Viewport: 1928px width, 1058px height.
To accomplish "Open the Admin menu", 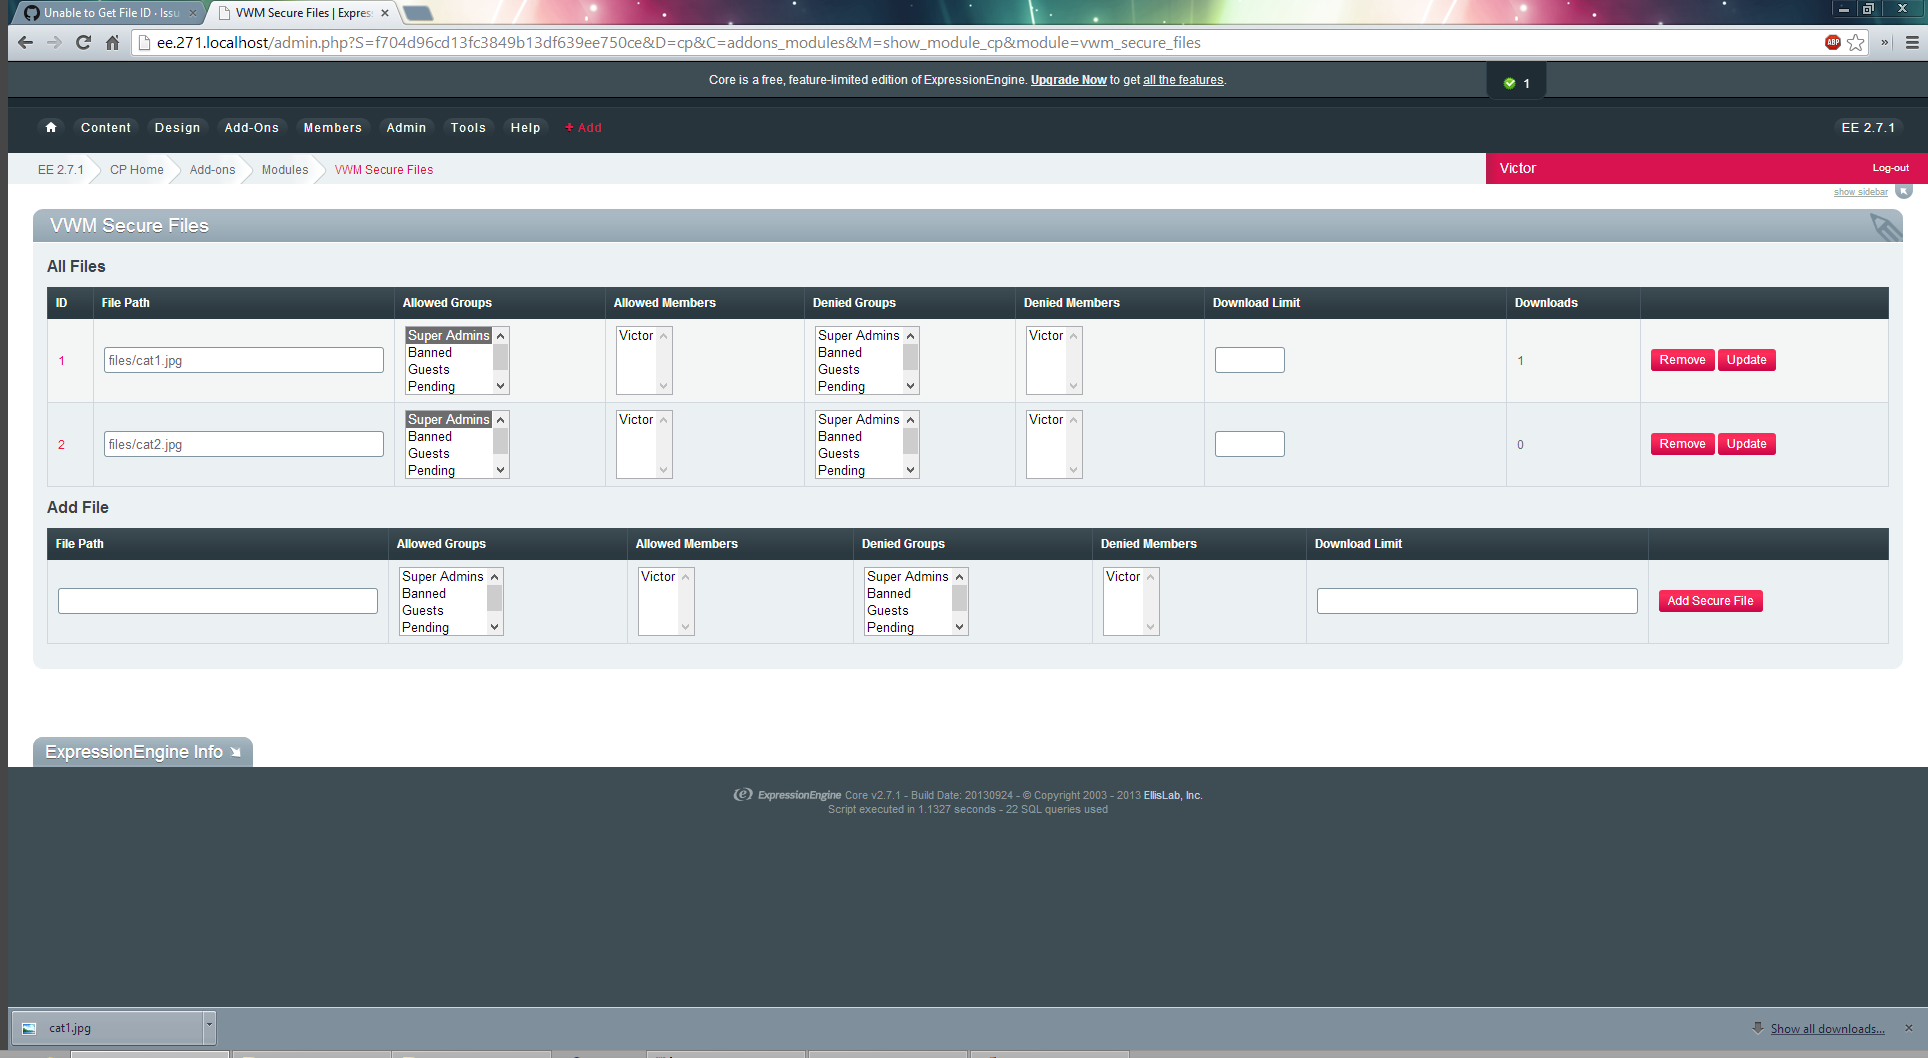I will pos(406,127).
